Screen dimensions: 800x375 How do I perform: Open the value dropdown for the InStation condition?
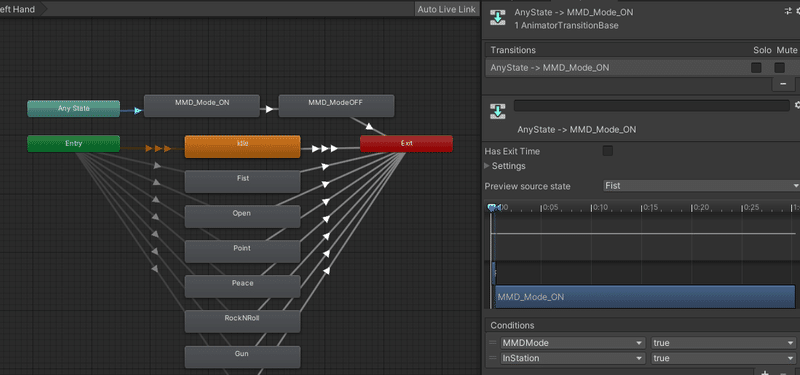(x=722, y=359)
